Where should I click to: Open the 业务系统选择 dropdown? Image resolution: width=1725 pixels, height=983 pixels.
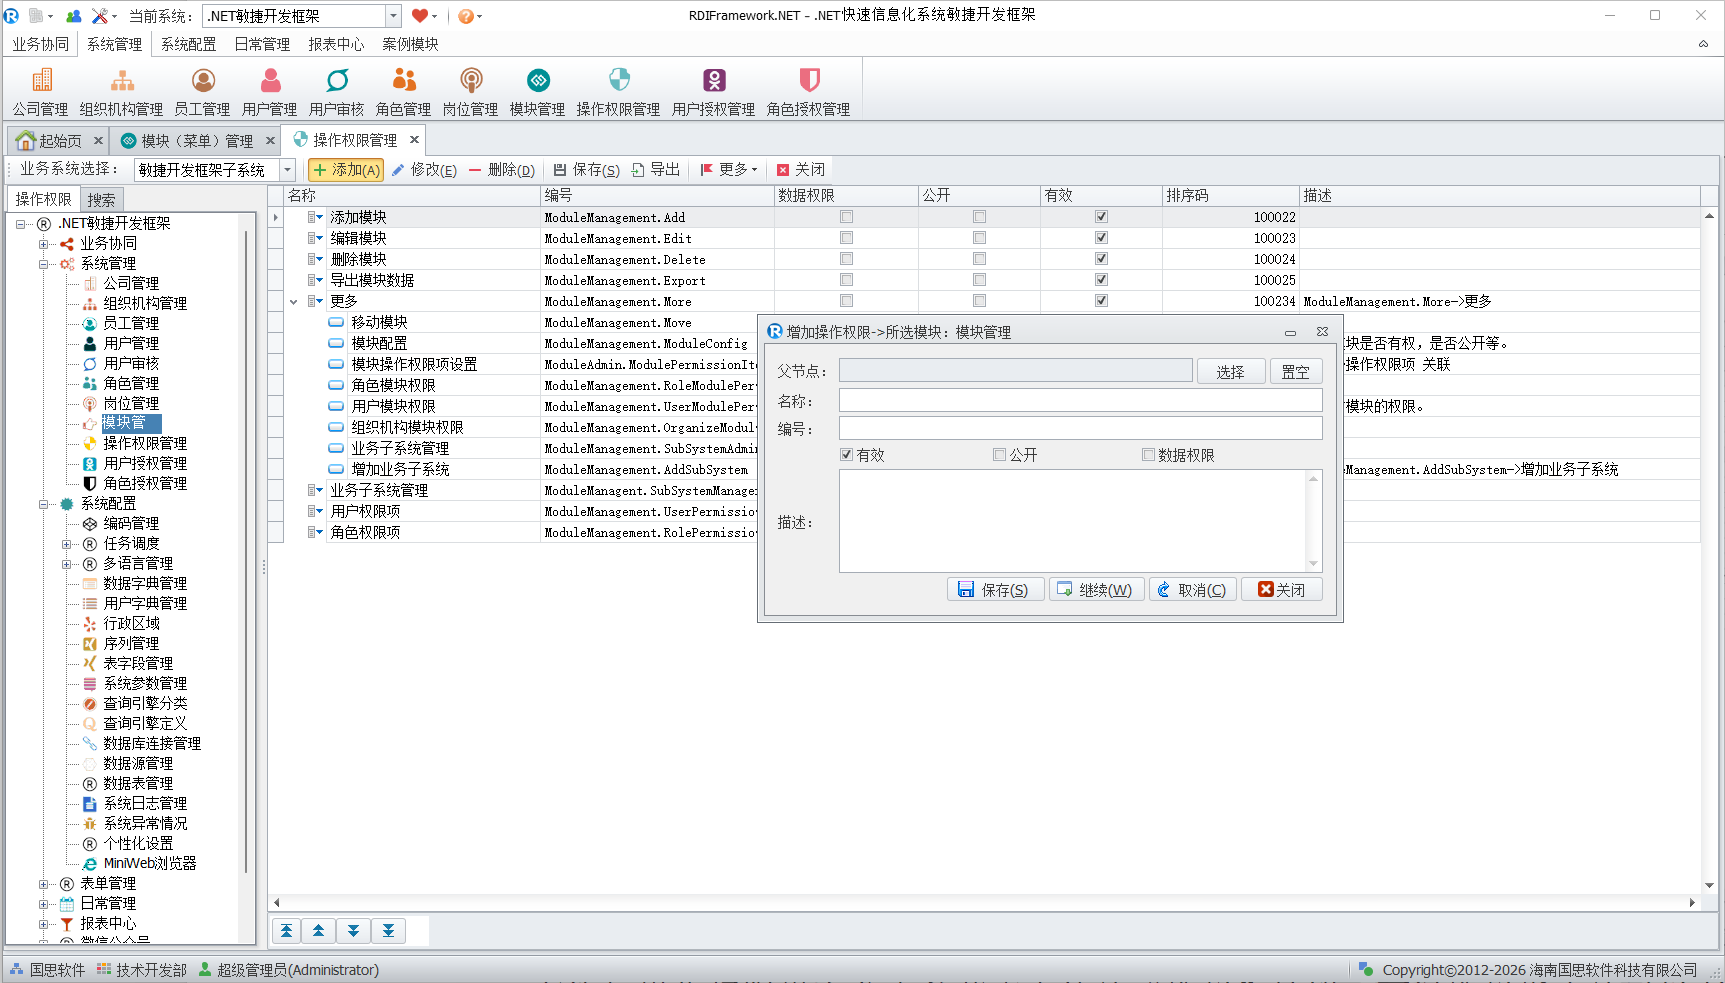tap(287, 170)
